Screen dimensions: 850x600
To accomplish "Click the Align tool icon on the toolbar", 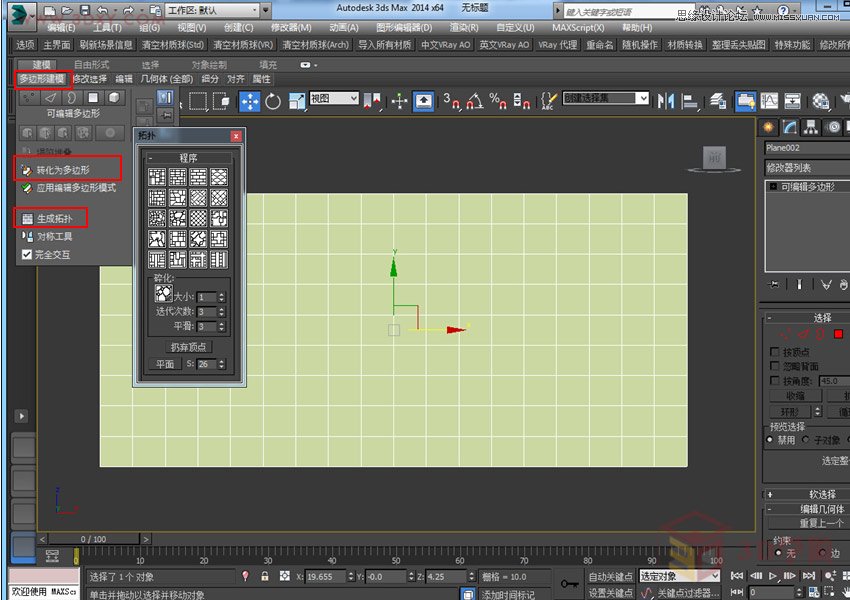I will coord(688,101).
